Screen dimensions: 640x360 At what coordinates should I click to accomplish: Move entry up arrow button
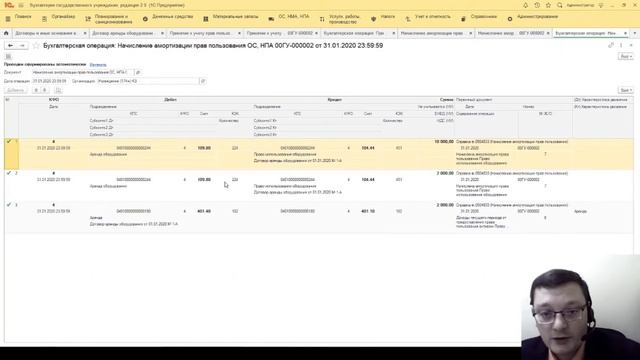pyautogui.click(x=36, y=90)
